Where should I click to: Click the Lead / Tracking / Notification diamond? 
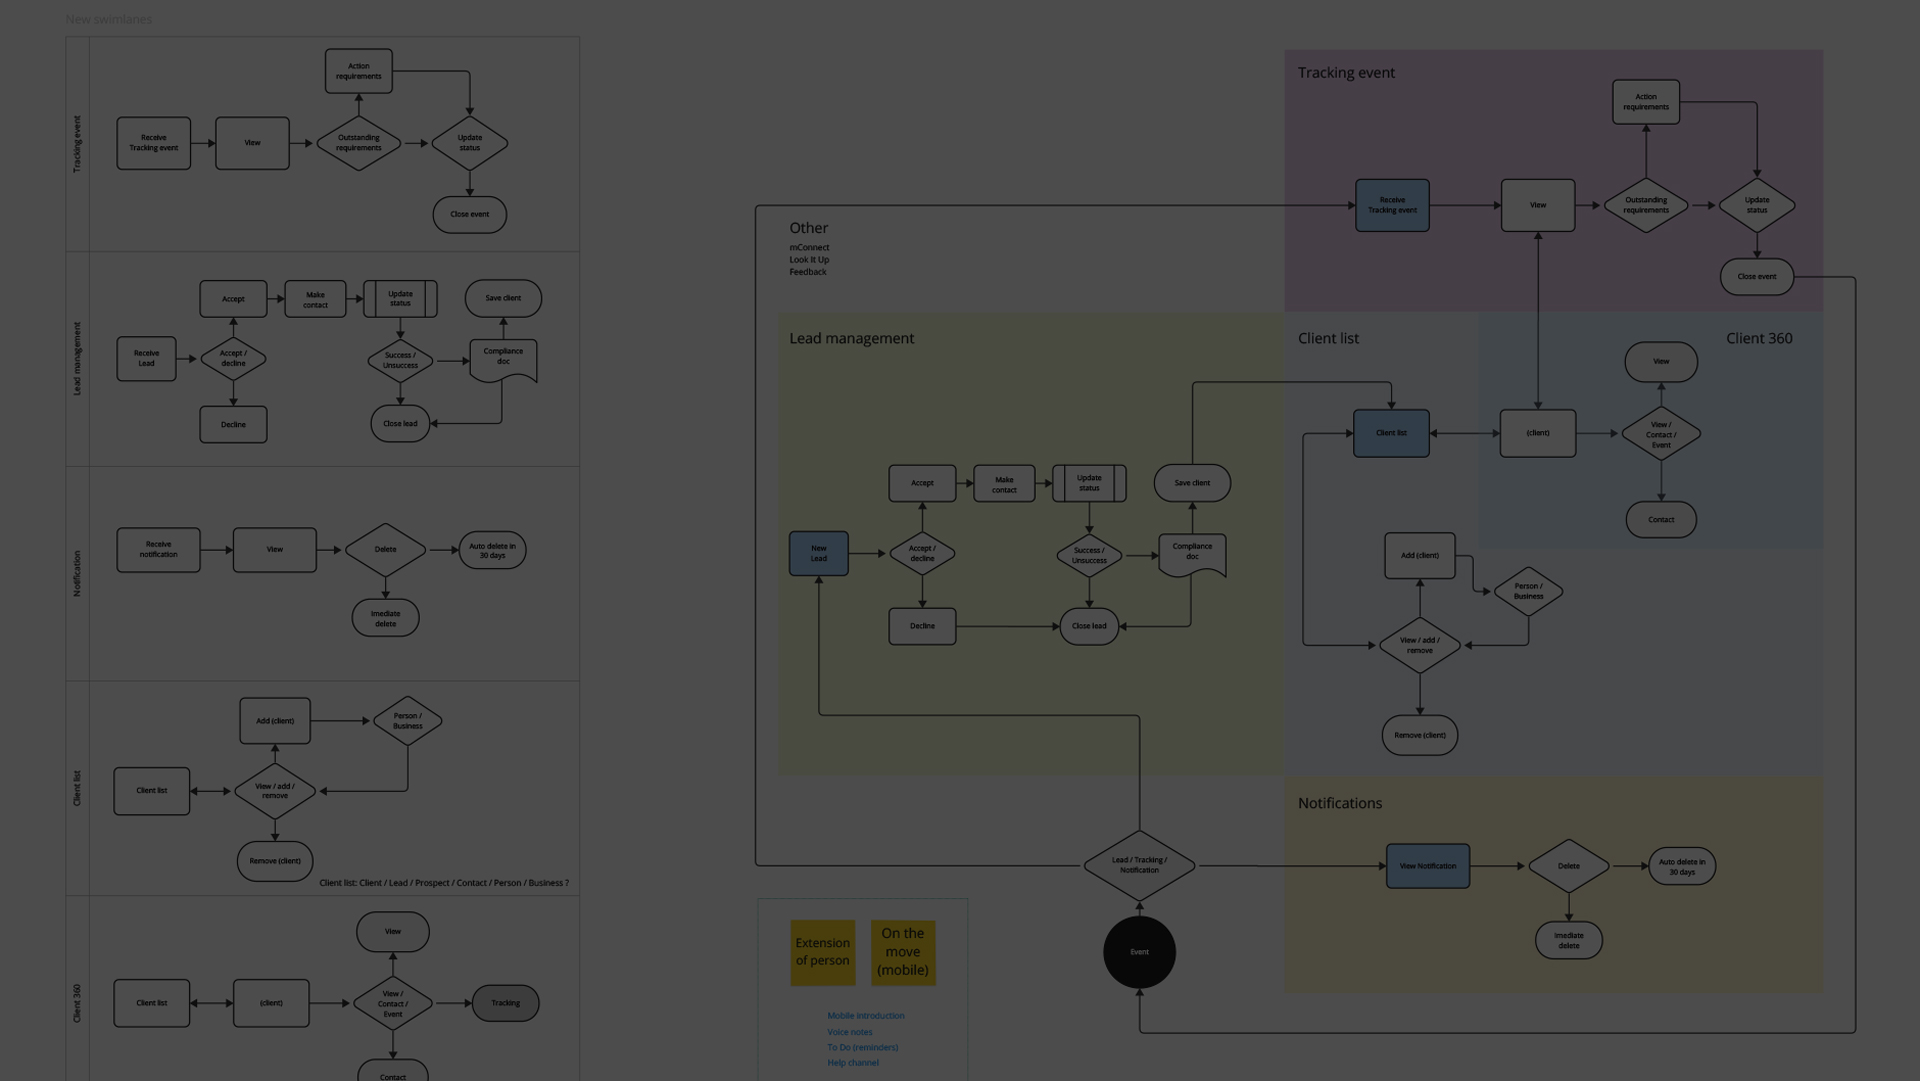coord(1139,865)
